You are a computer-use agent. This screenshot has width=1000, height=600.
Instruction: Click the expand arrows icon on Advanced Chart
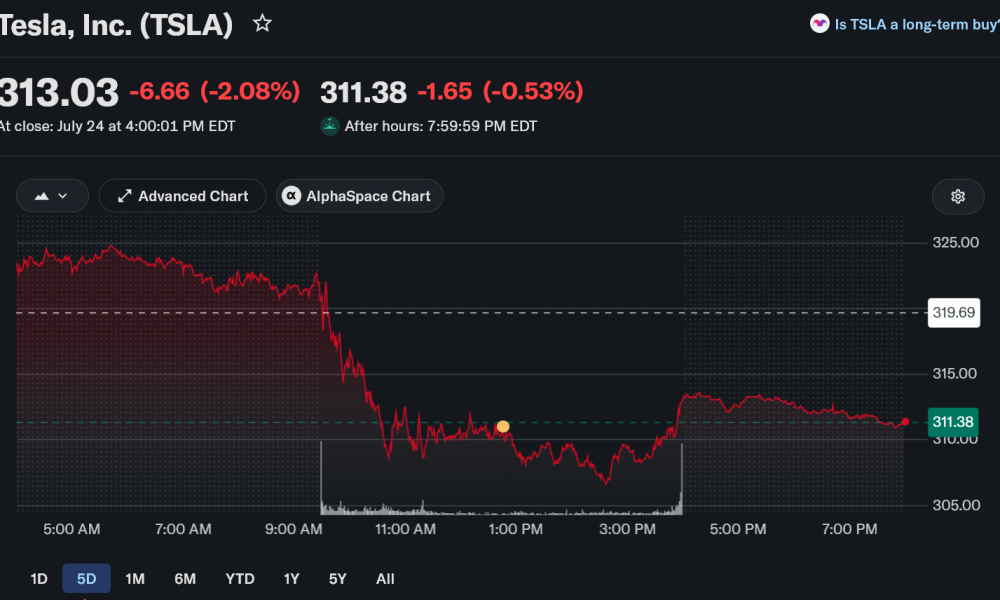(124, 196)
